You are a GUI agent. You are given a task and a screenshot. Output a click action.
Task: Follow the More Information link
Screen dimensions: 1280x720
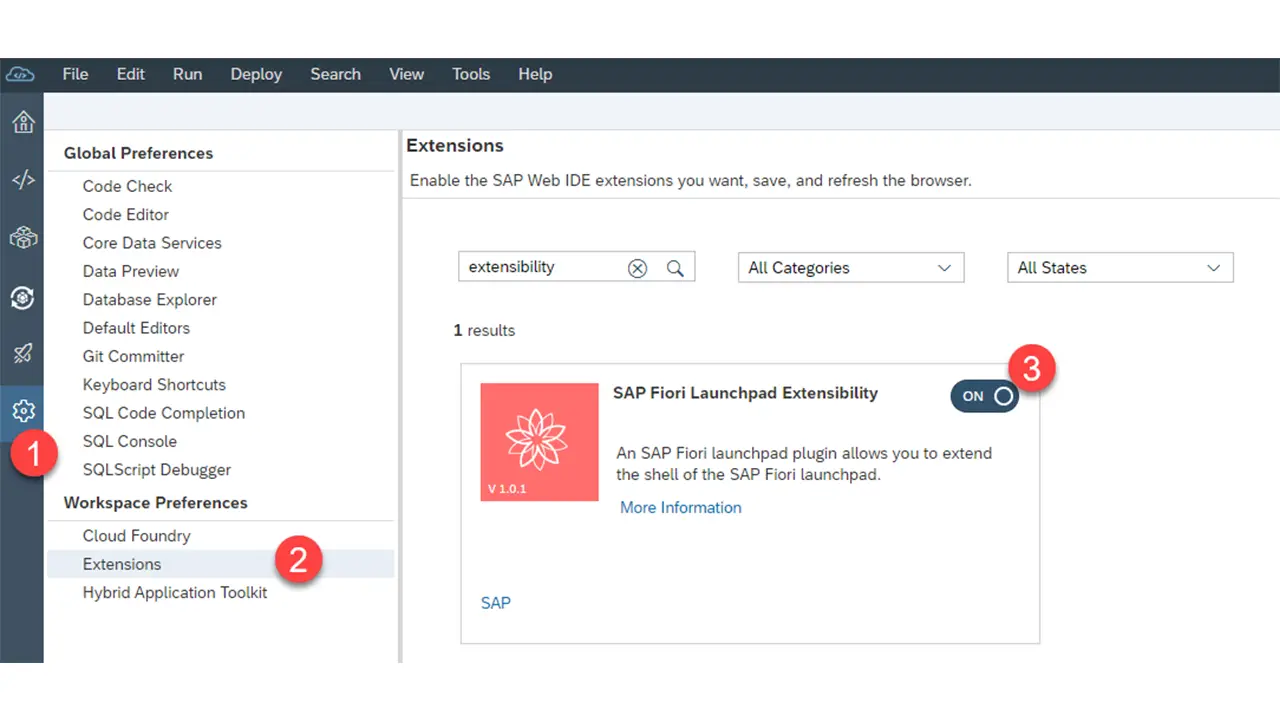click(x=681, y=508)
